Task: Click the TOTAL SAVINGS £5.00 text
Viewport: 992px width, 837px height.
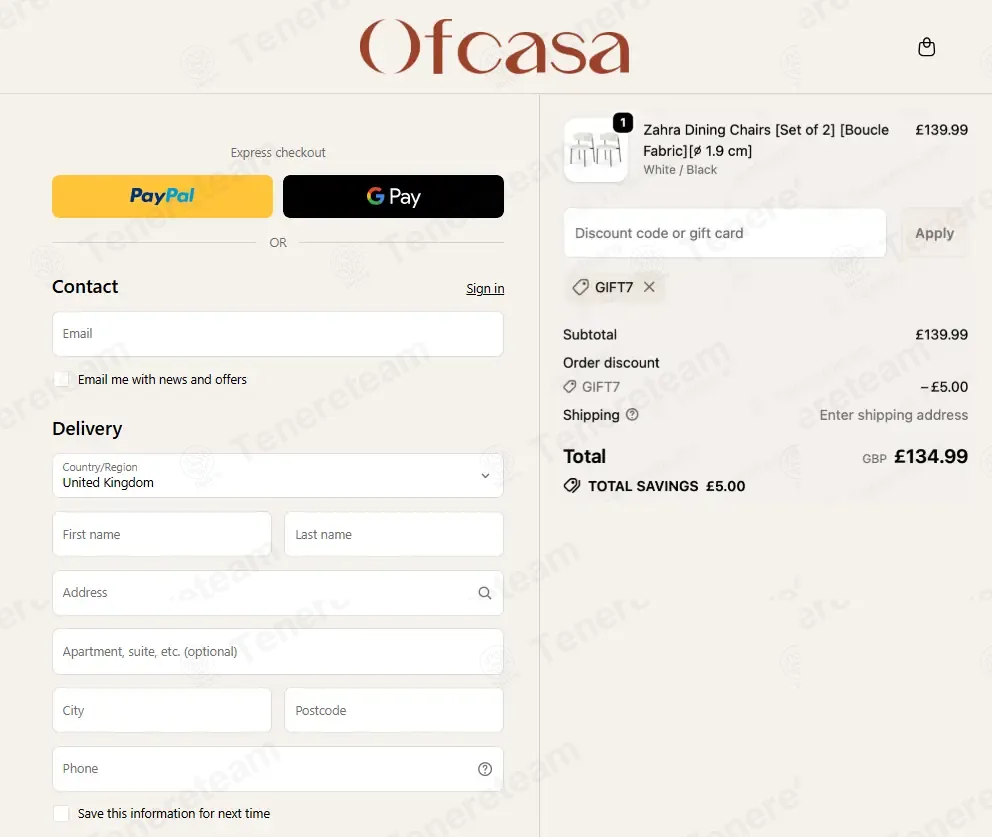Action: pyautogui.click(x=667, y=486)
